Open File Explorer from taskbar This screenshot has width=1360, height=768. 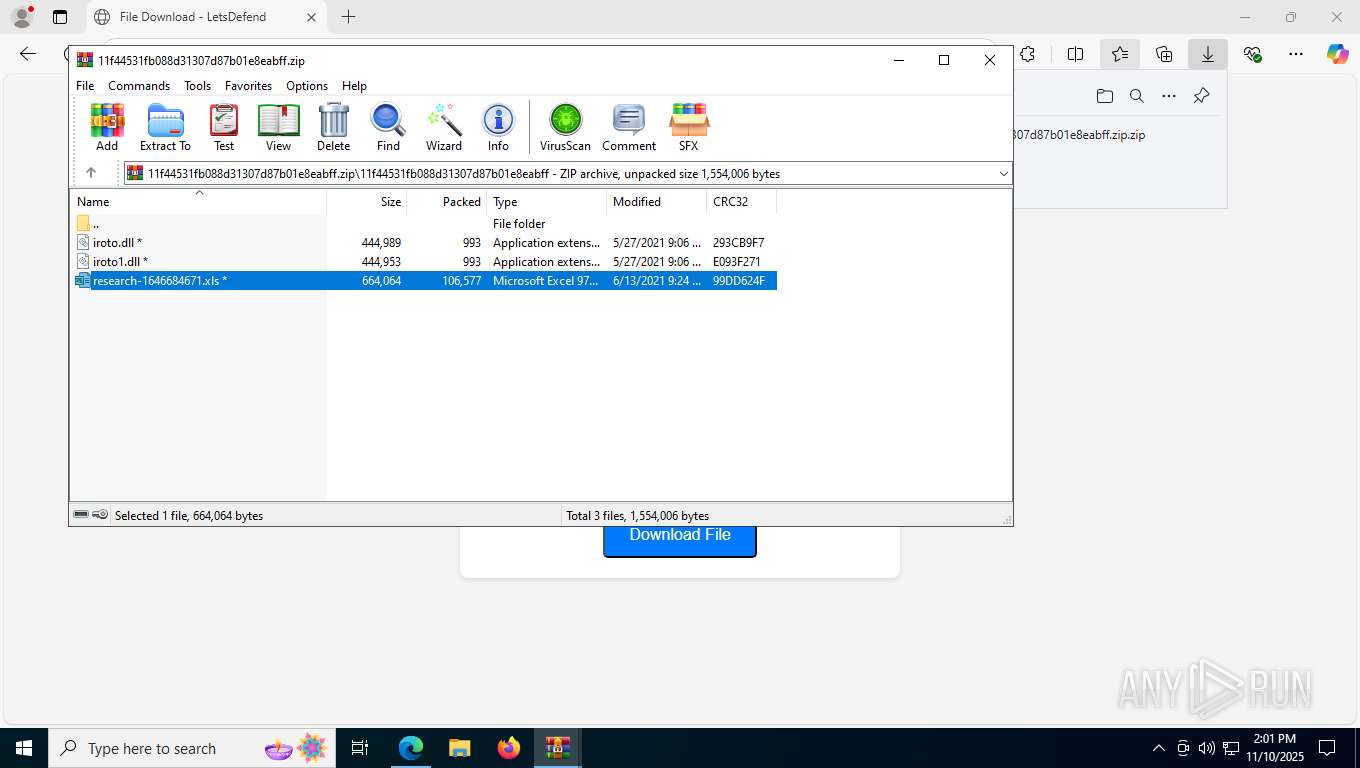coord(459,748)
